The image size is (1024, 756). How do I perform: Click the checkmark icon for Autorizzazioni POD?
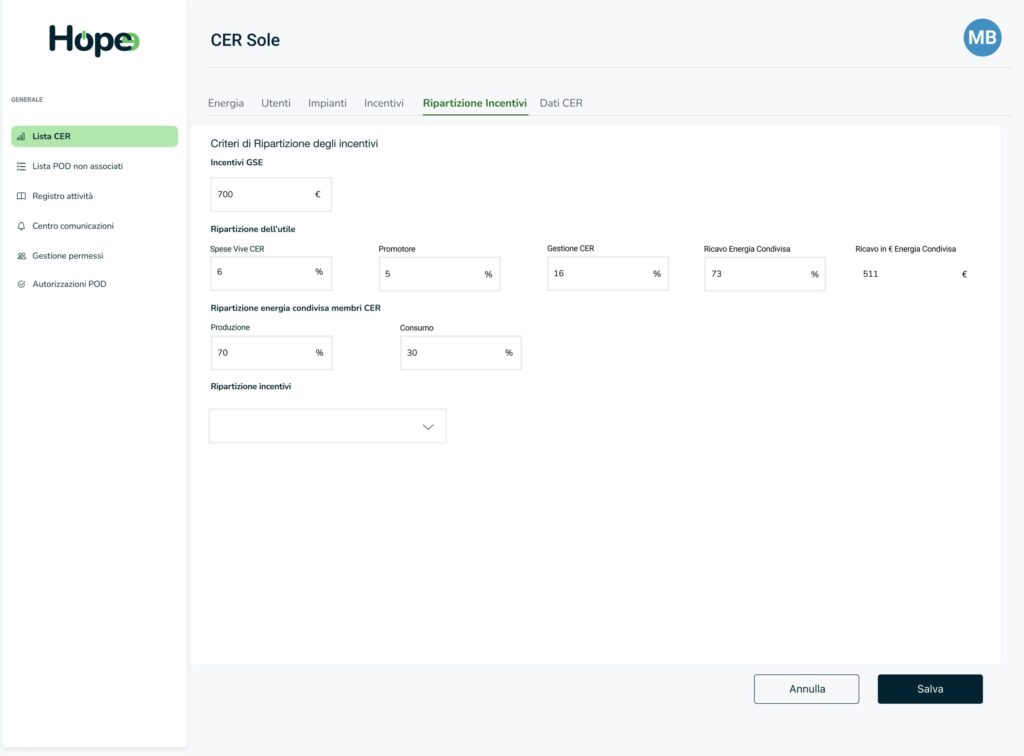[x=21, y=285]
